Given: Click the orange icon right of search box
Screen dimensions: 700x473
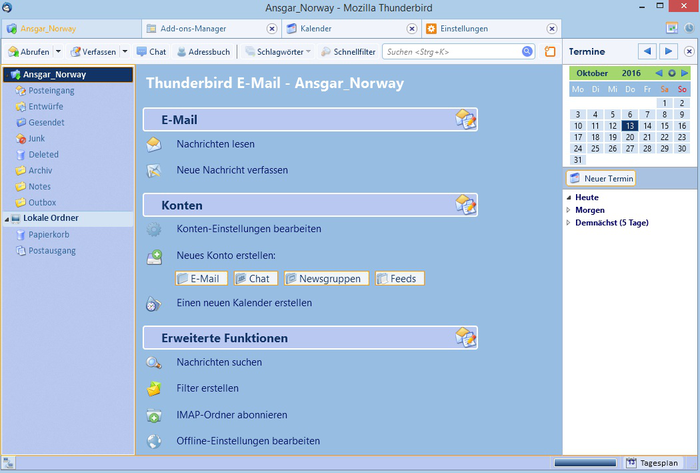Looking at the screenshot, I should (550, 52).
